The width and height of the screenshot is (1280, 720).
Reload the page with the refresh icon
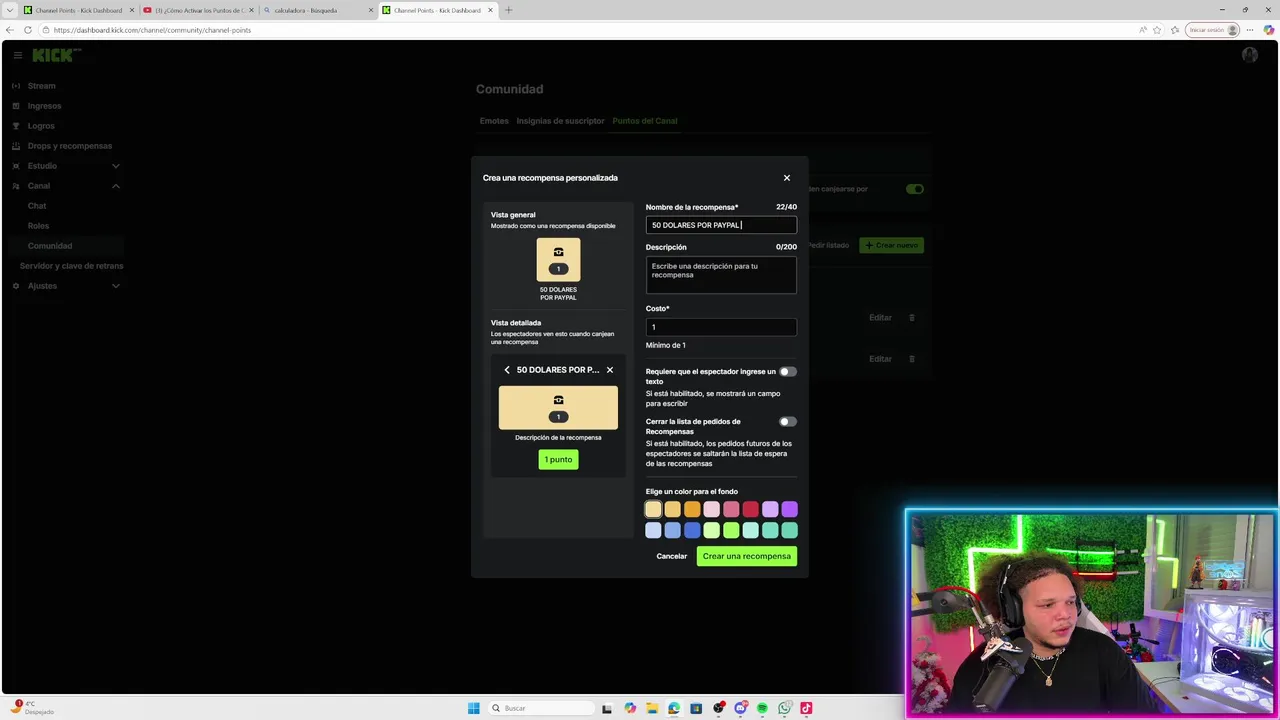(x=27, y=30)
